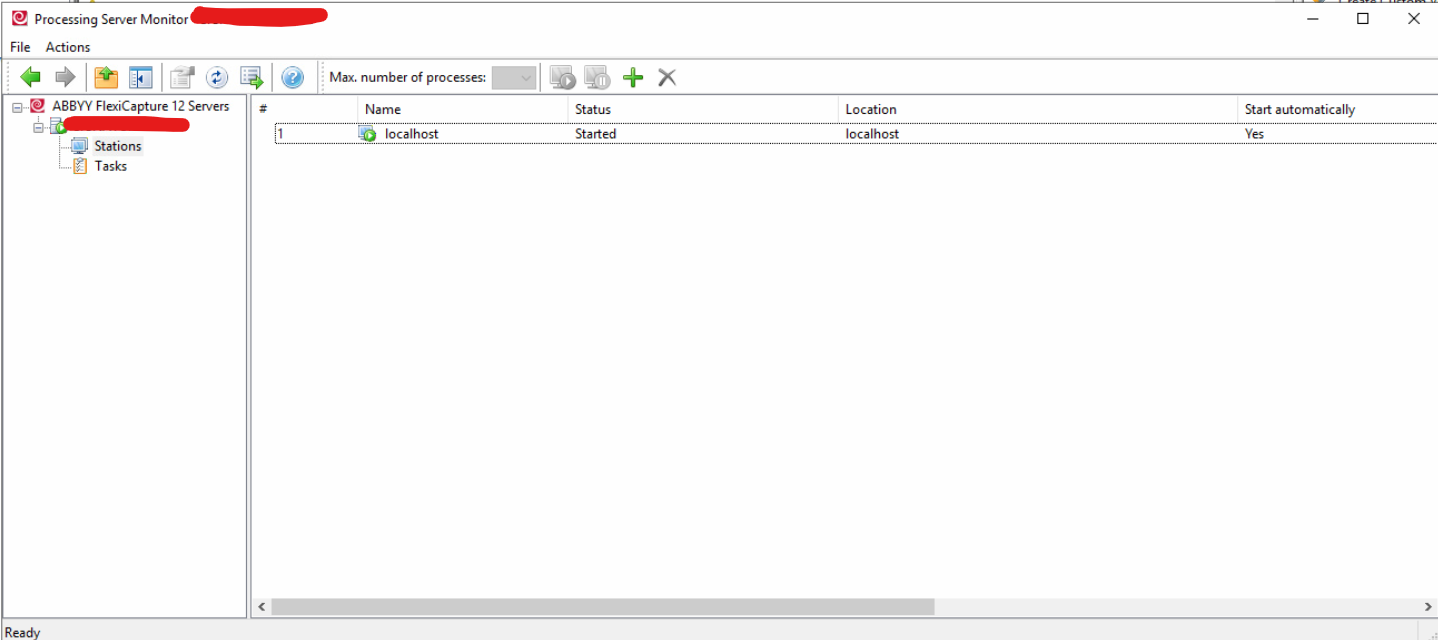The image size is (1438, 640).
Task: Go forward with the gray right arrow
Action: (x=65, y=77)
